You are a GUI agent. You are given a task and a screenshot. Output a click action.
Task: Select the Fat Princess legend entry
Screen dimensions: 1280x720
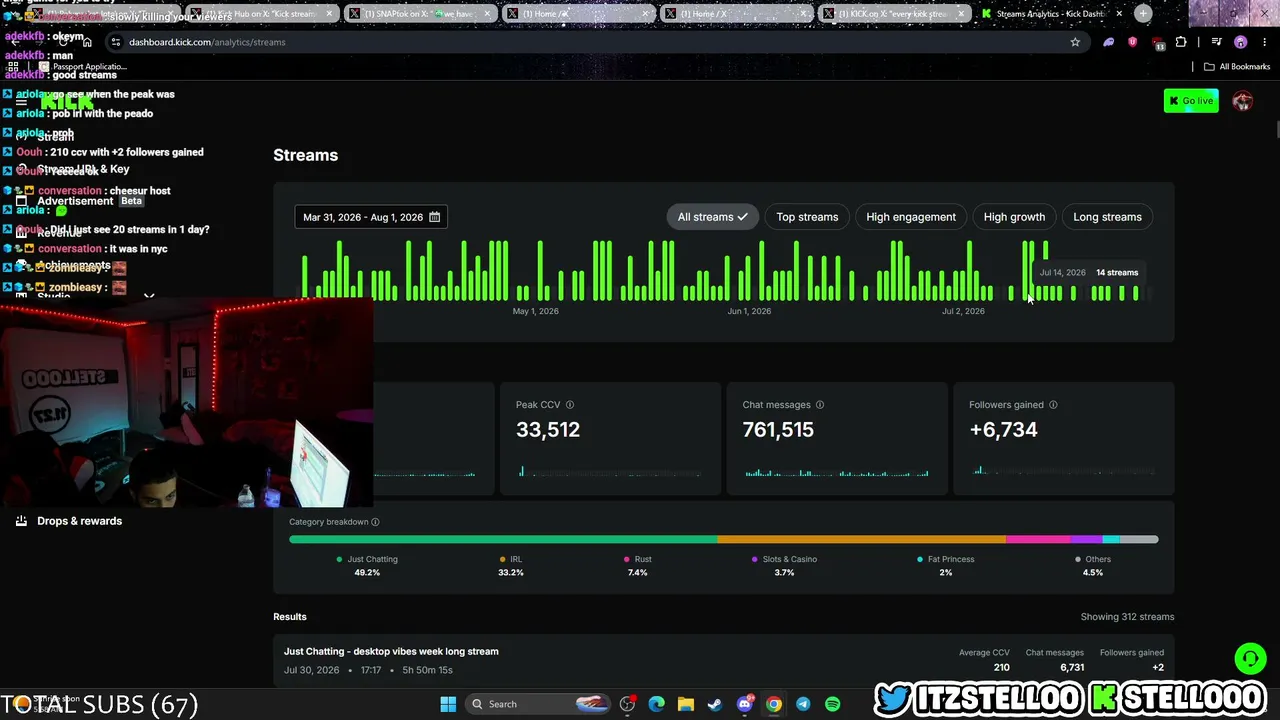tap(946, 566)
